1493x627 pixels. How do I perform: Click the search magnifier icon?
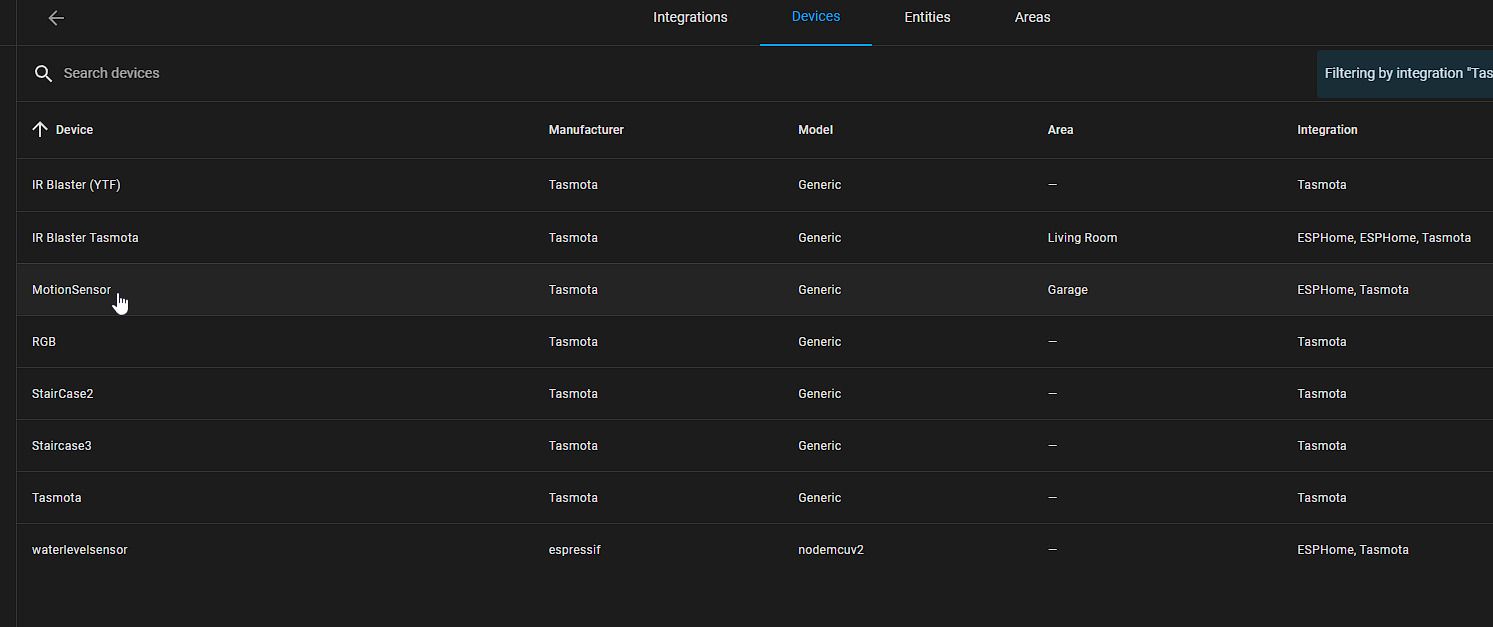coord(43,73)
